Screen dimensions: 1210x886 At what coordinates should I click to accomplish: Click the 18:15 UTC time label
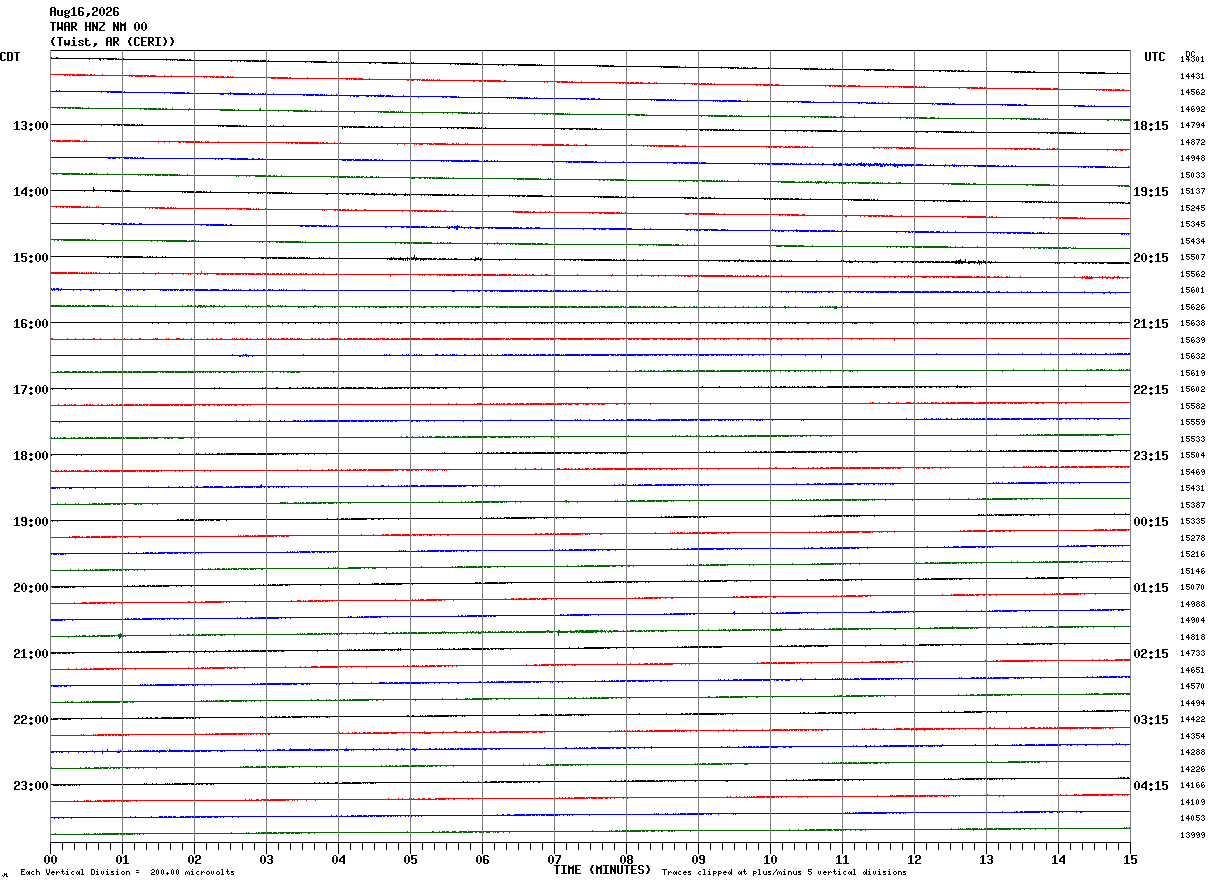click(x=1151, y=126)
